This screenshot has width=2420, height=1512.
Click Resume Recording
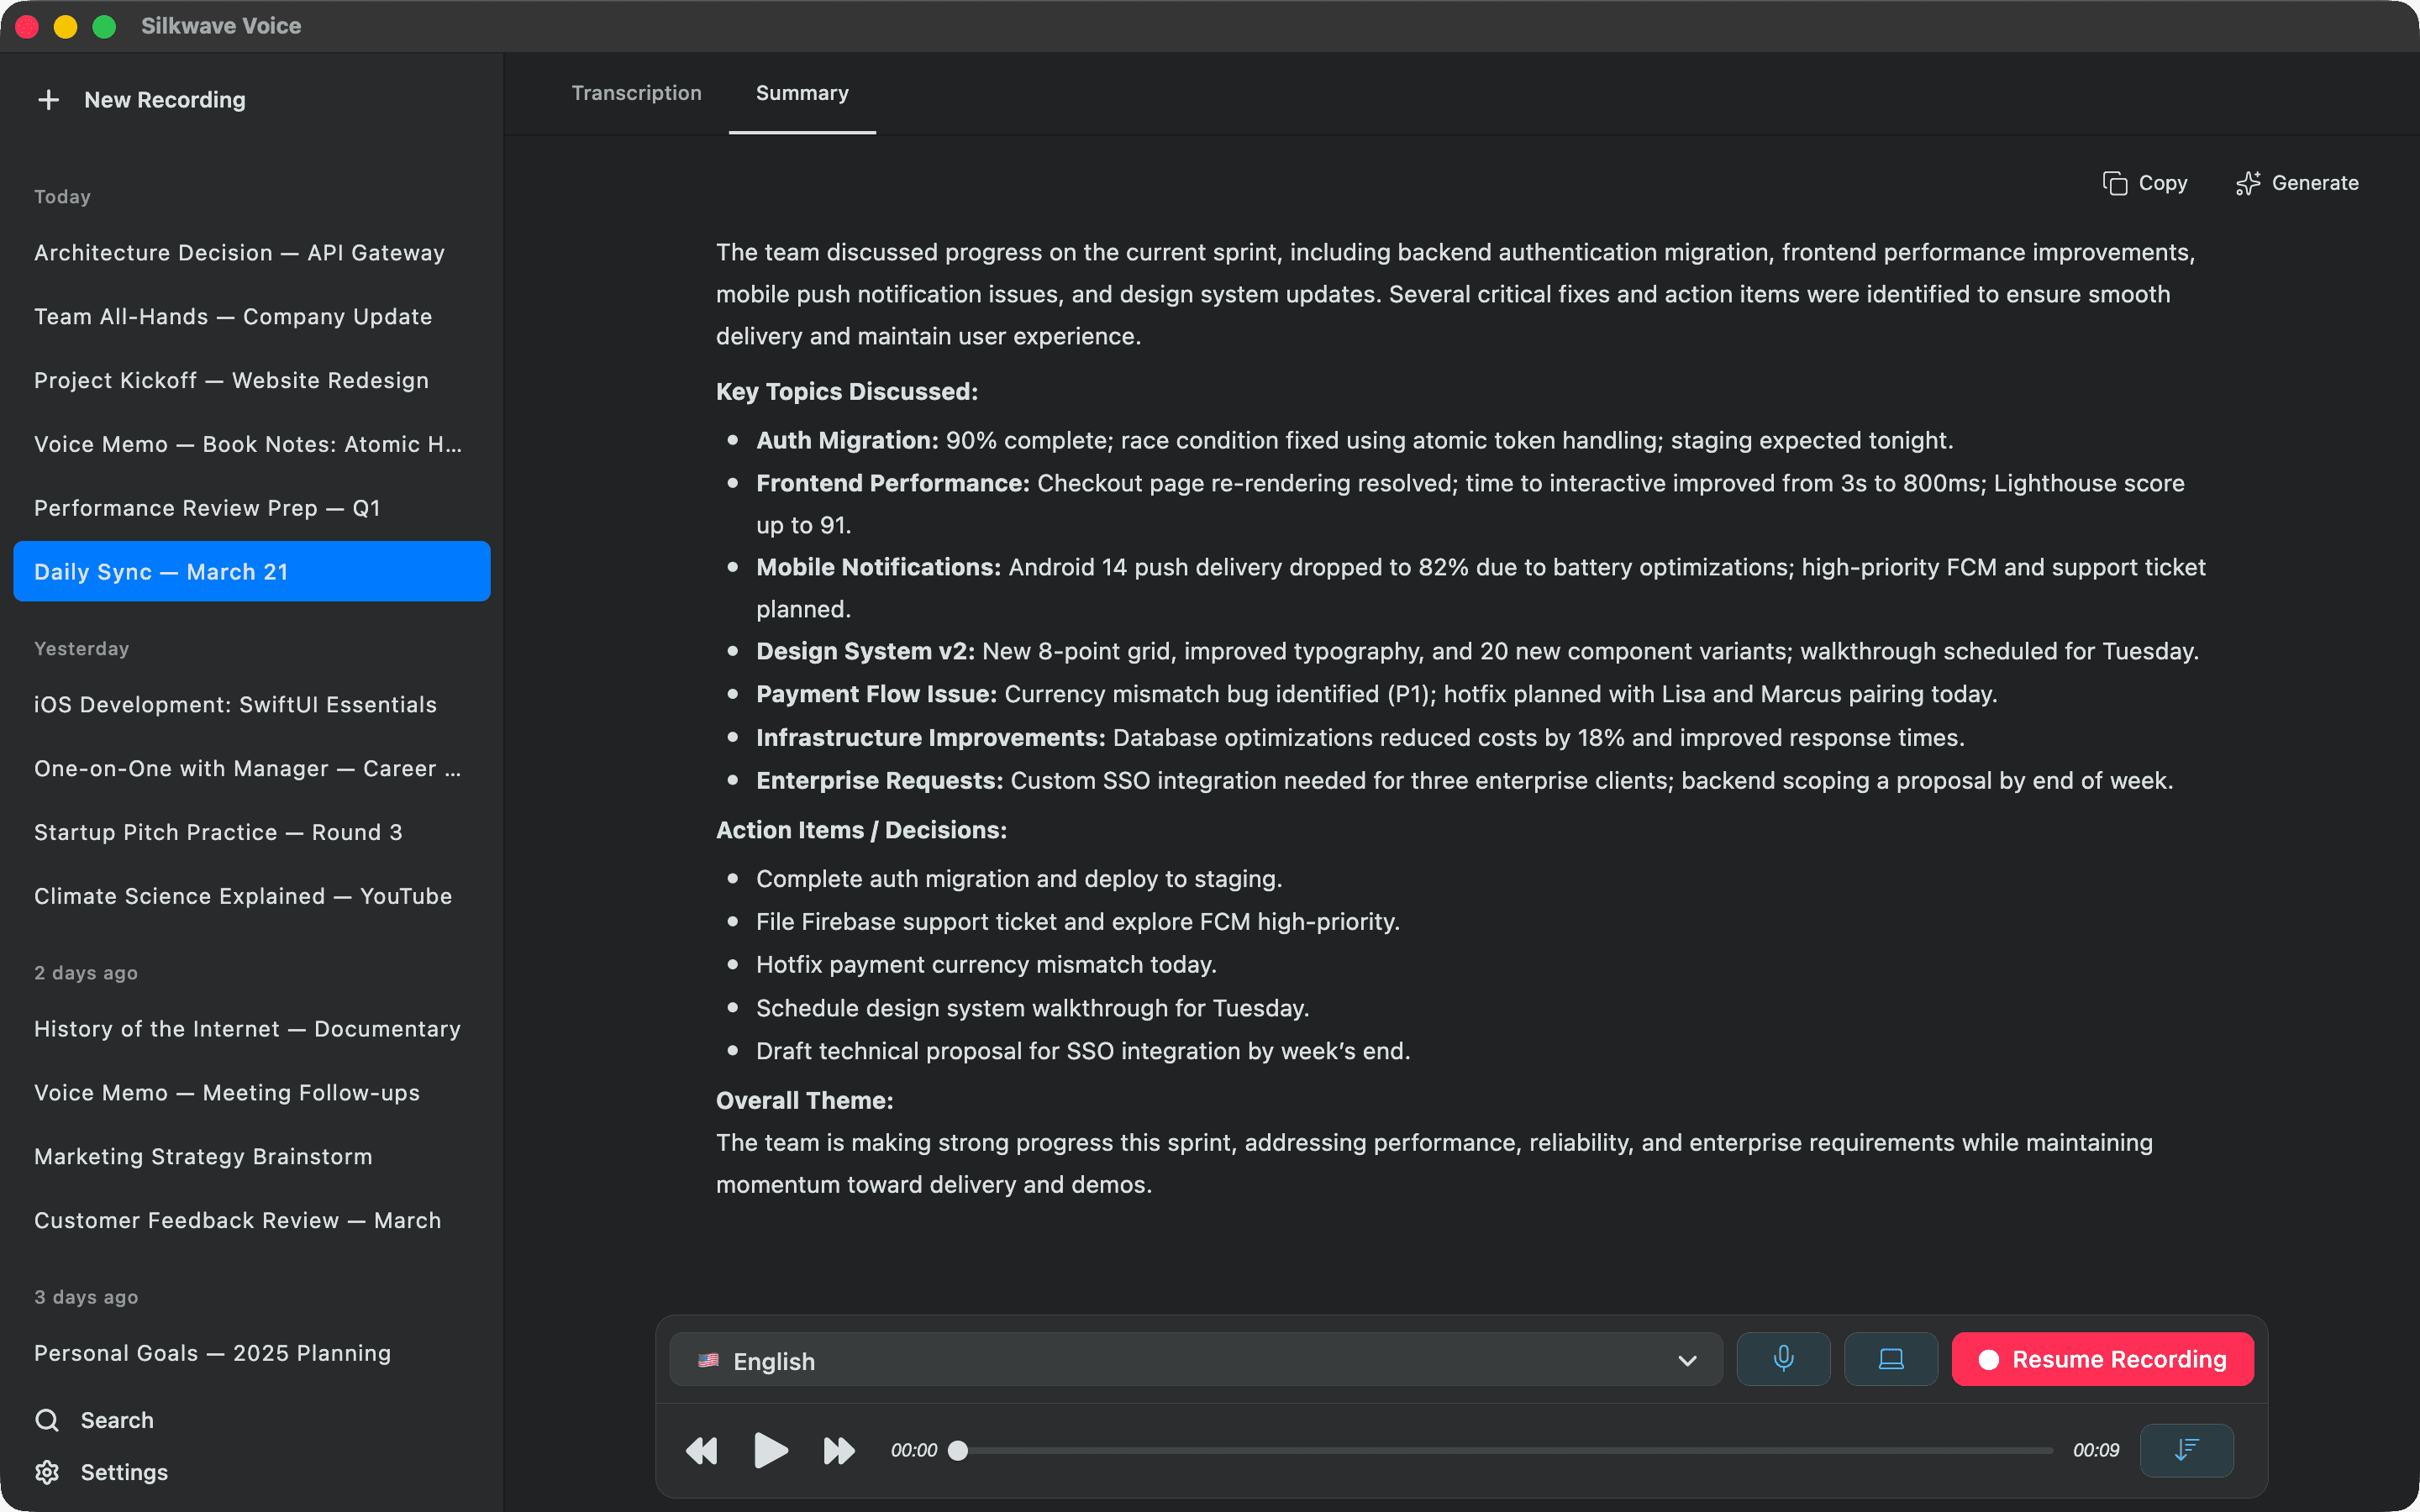[x=2101, y=1359]
